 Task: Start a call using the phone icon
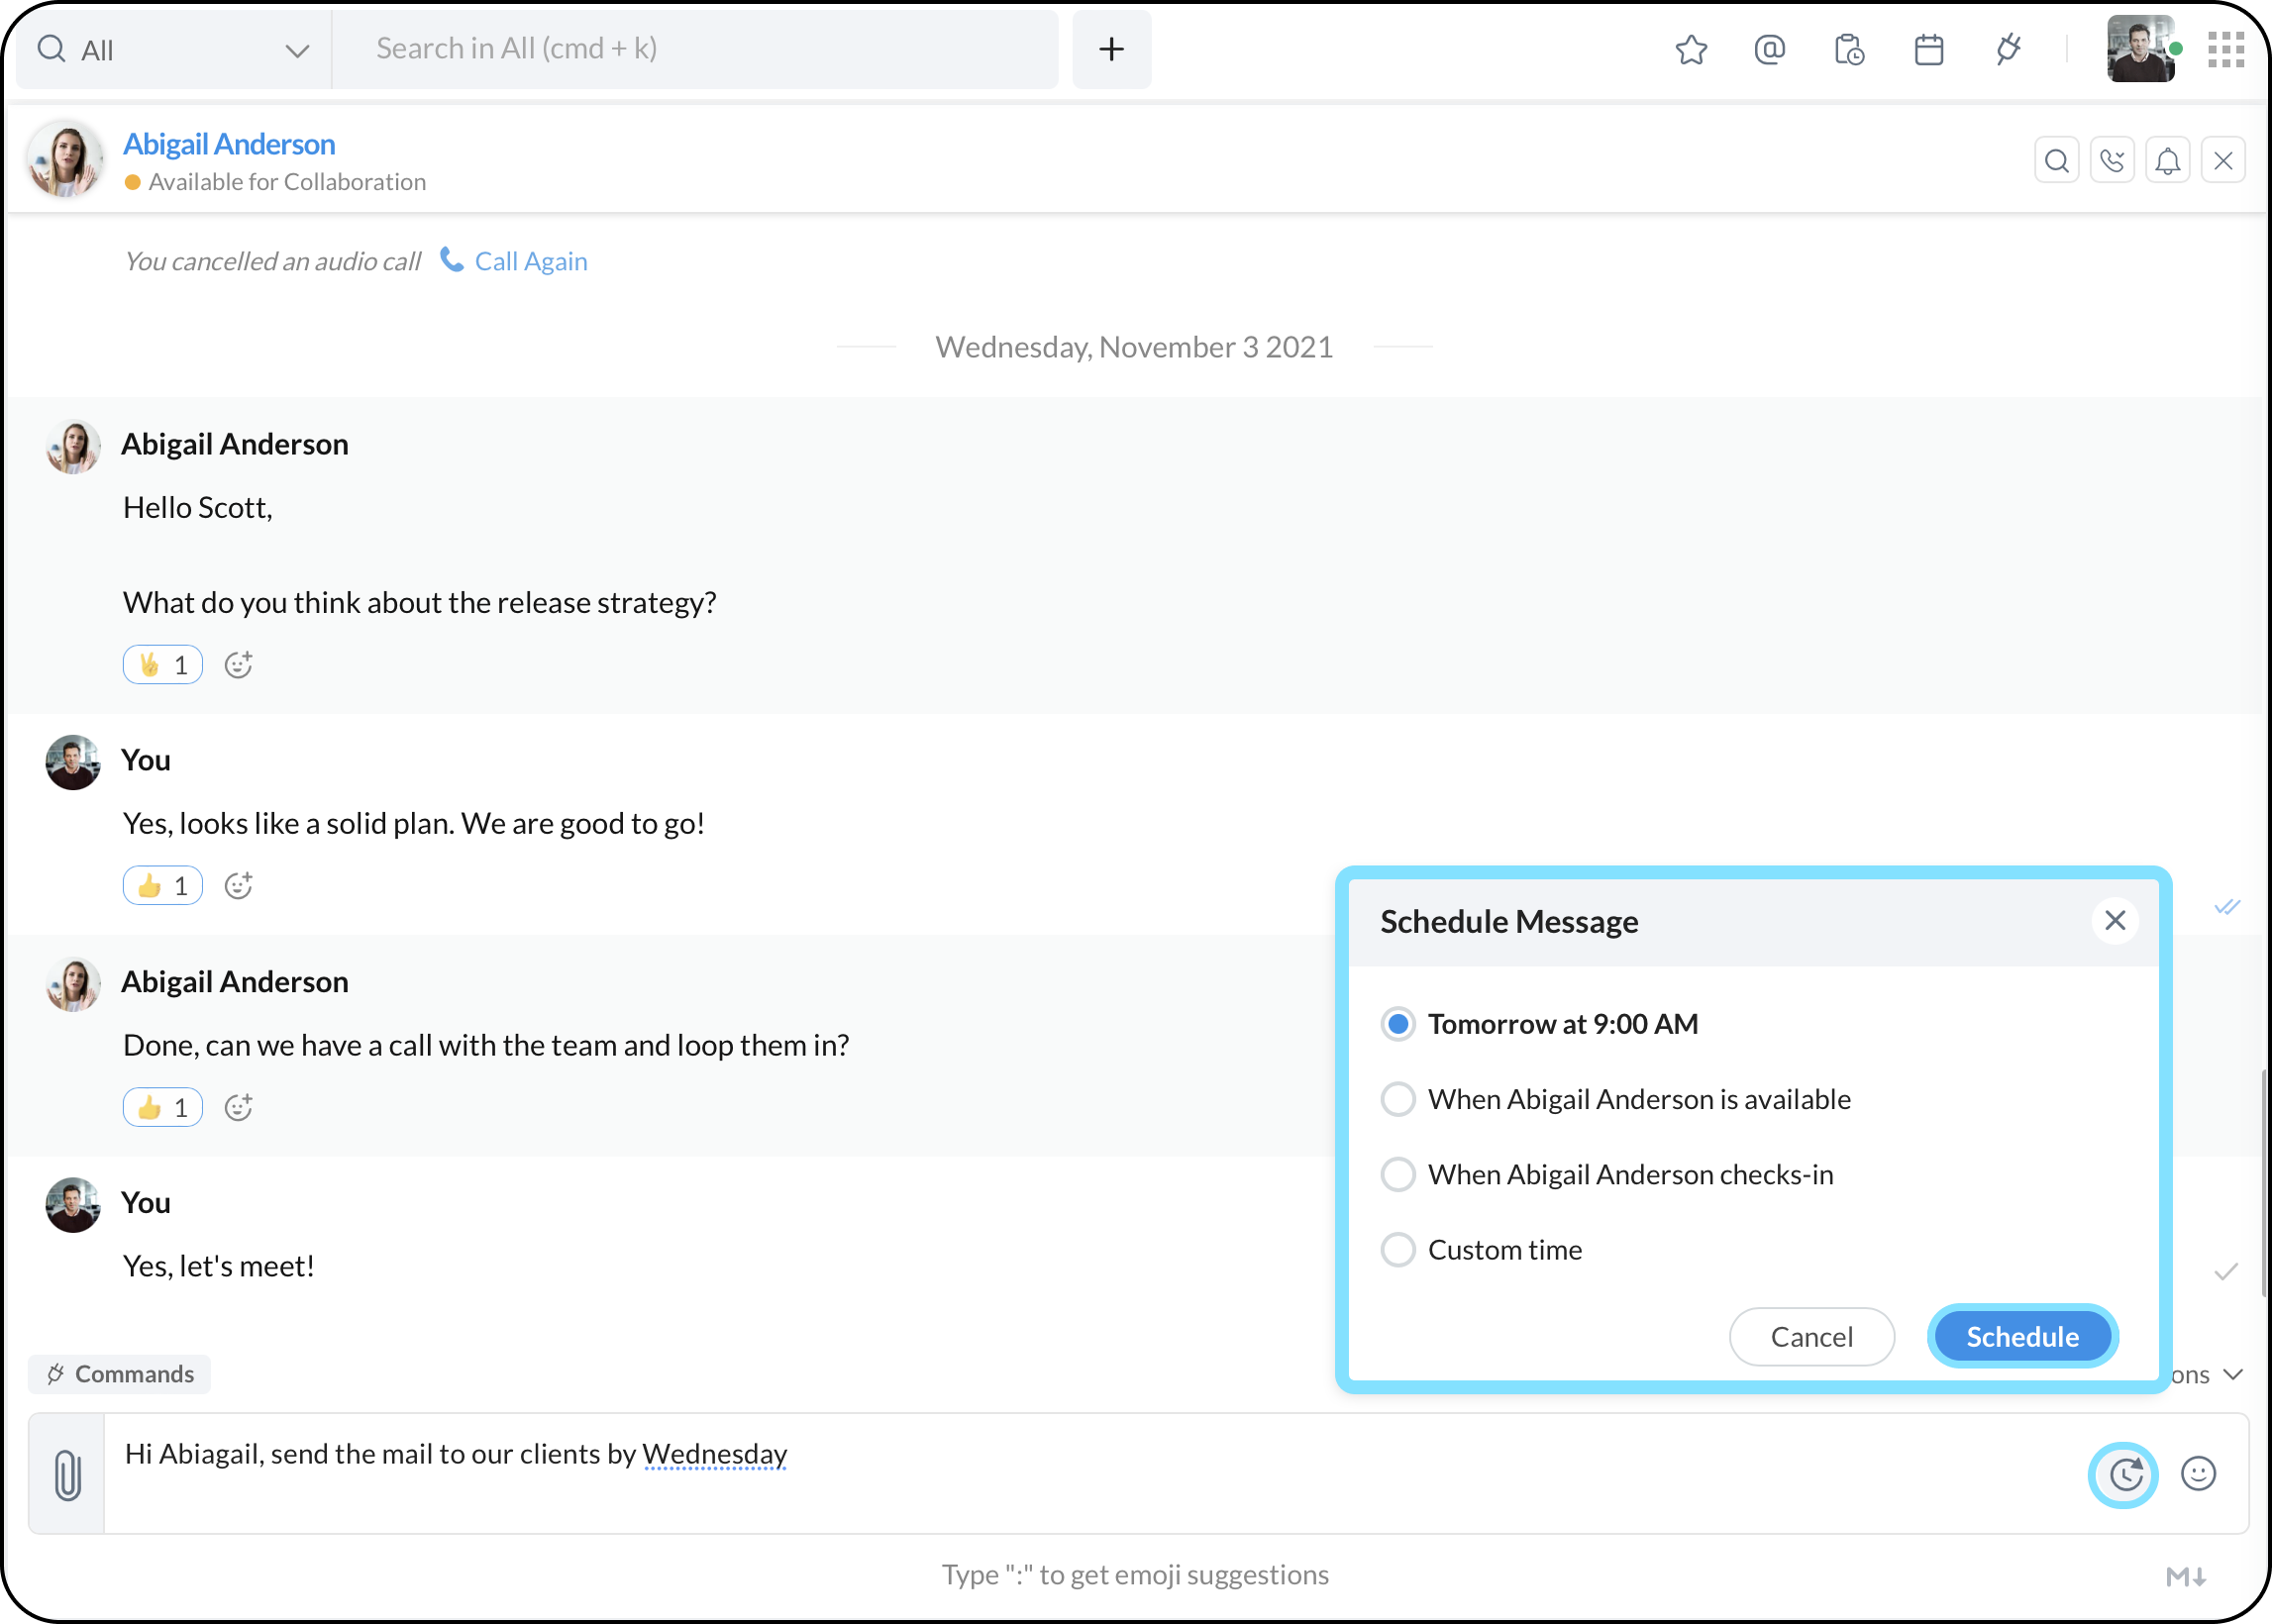click(2112, 160)
